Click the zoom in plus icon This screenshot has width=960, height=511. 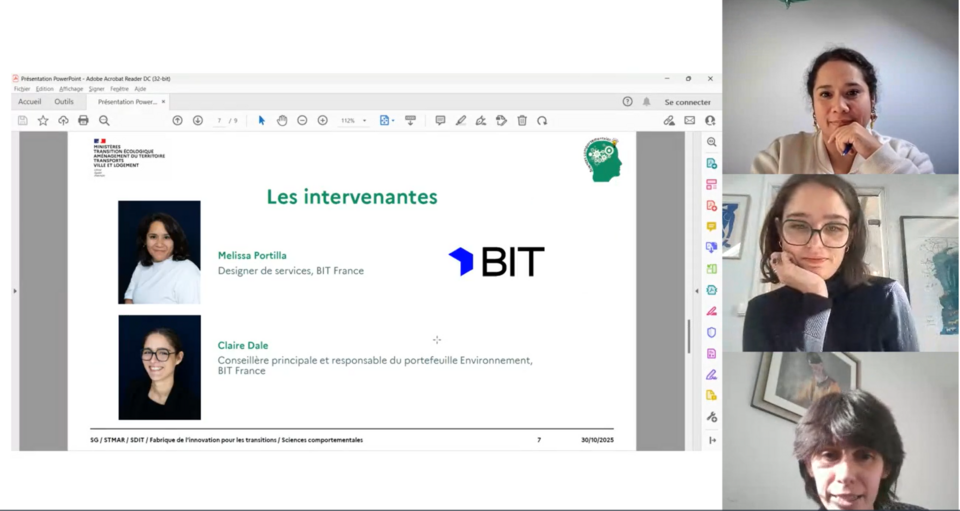[323, 120]
